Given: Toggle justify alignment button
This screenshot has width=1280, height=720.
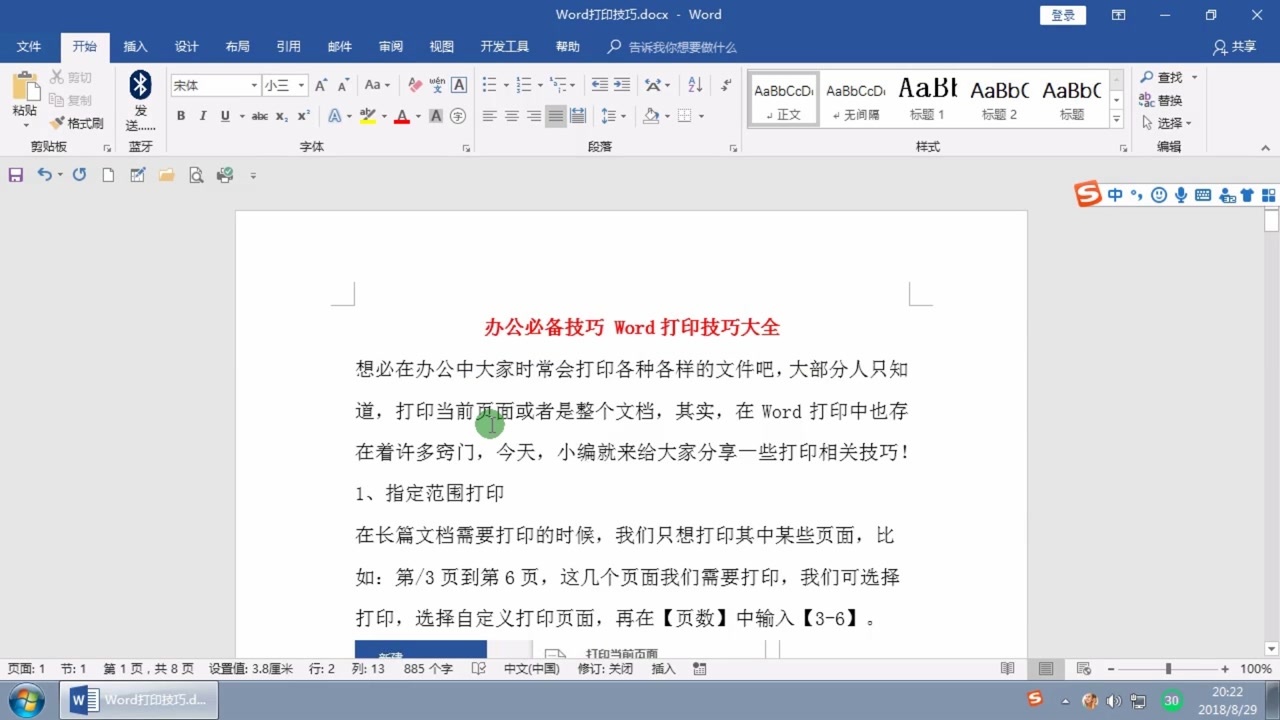Looking at the screenshot, I should pyautogui.click(x=555, y=116).
